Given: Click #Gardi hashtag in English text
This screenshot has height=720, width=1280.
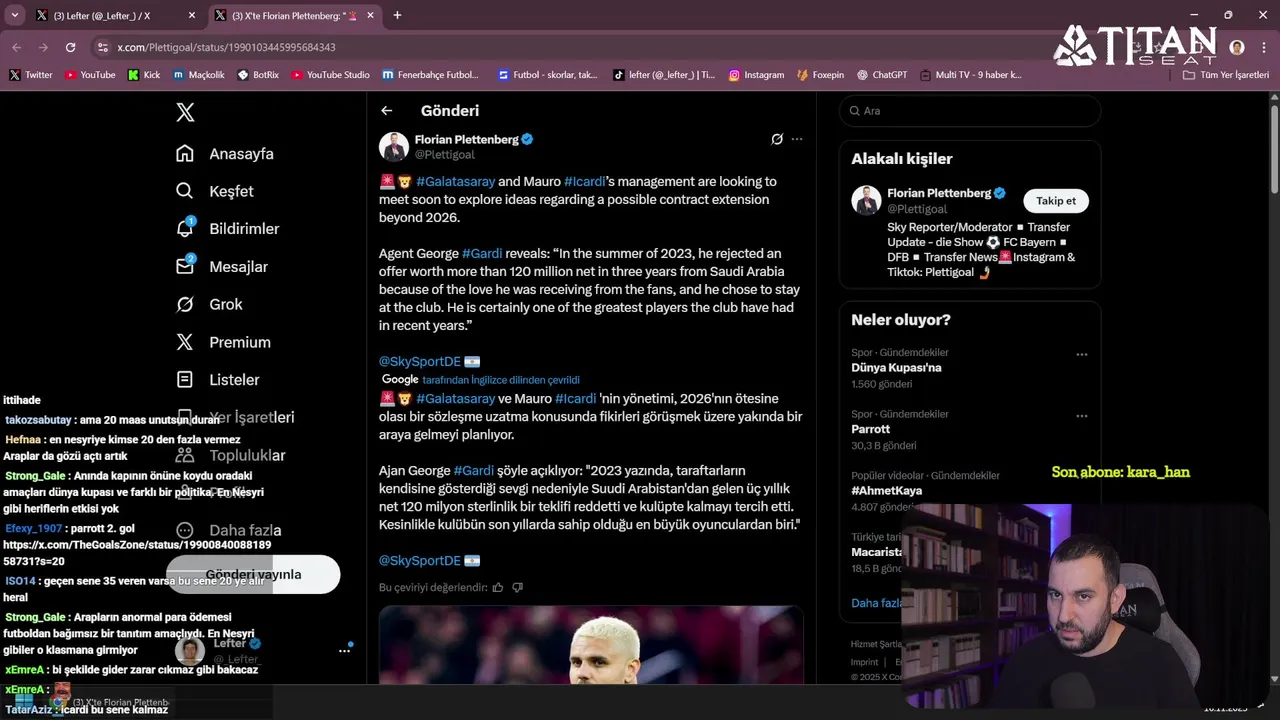Looking at the screenshot, I should (x=482, y=253).
